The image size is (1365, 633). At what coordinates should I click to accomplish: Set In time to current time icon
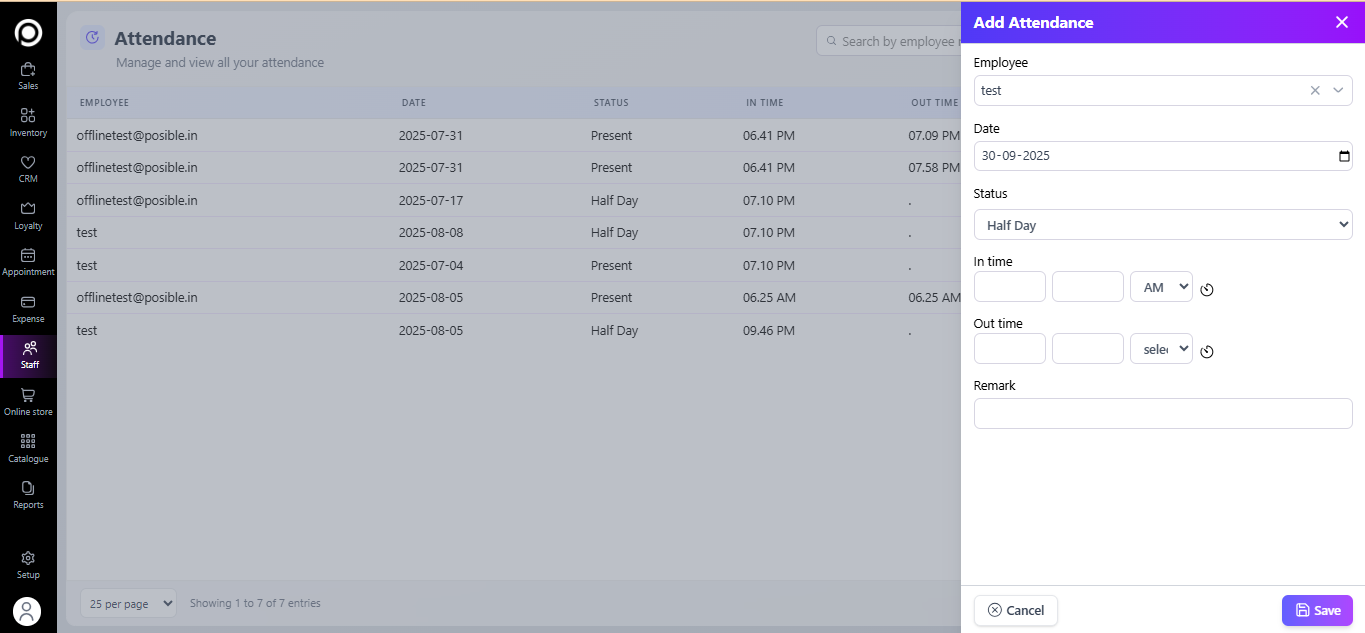(x=1207, y=290)
